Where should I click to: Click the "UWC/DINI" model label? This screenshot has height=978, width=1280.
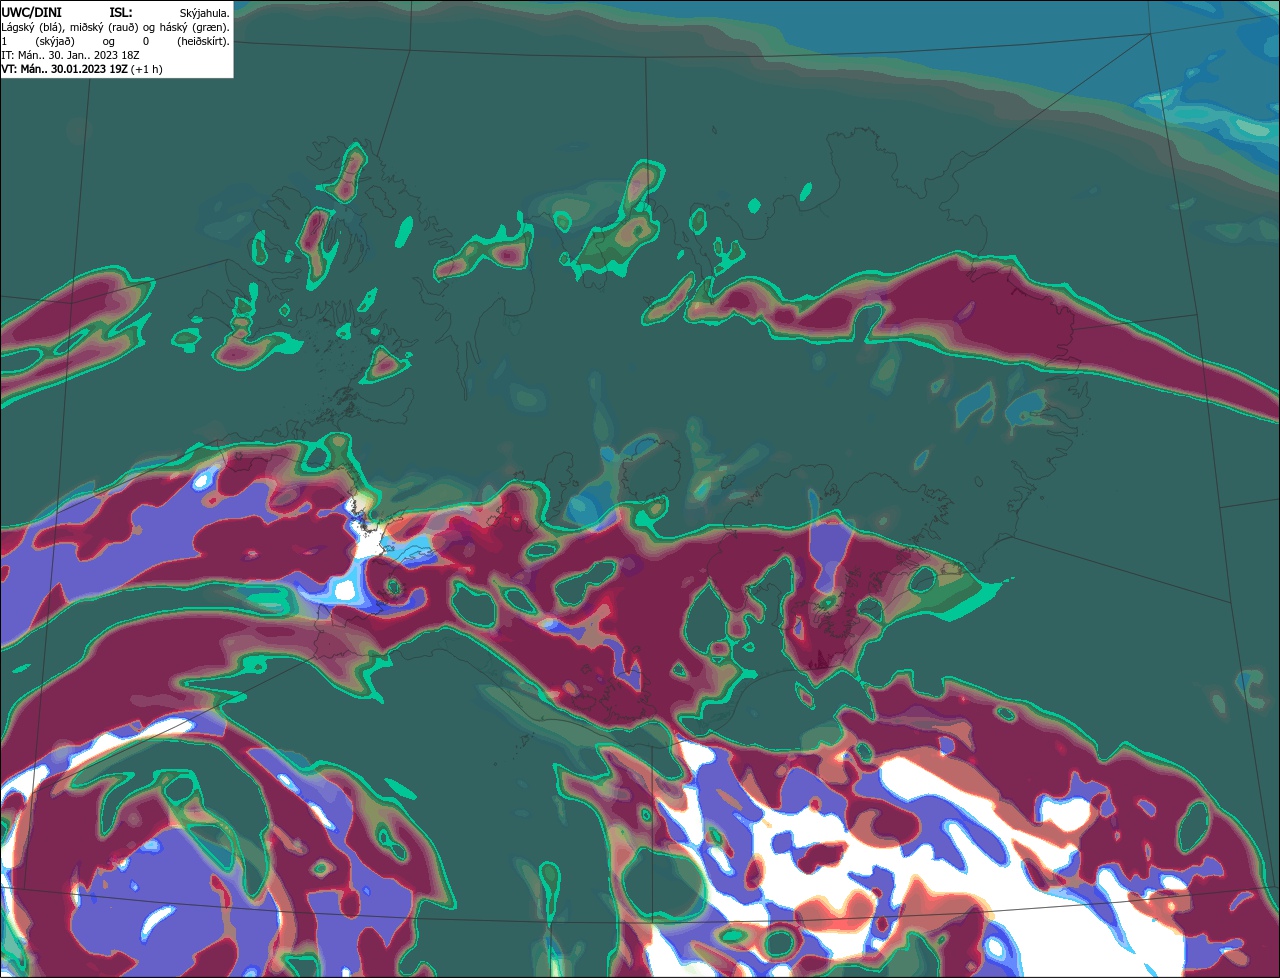pos(31,12)
